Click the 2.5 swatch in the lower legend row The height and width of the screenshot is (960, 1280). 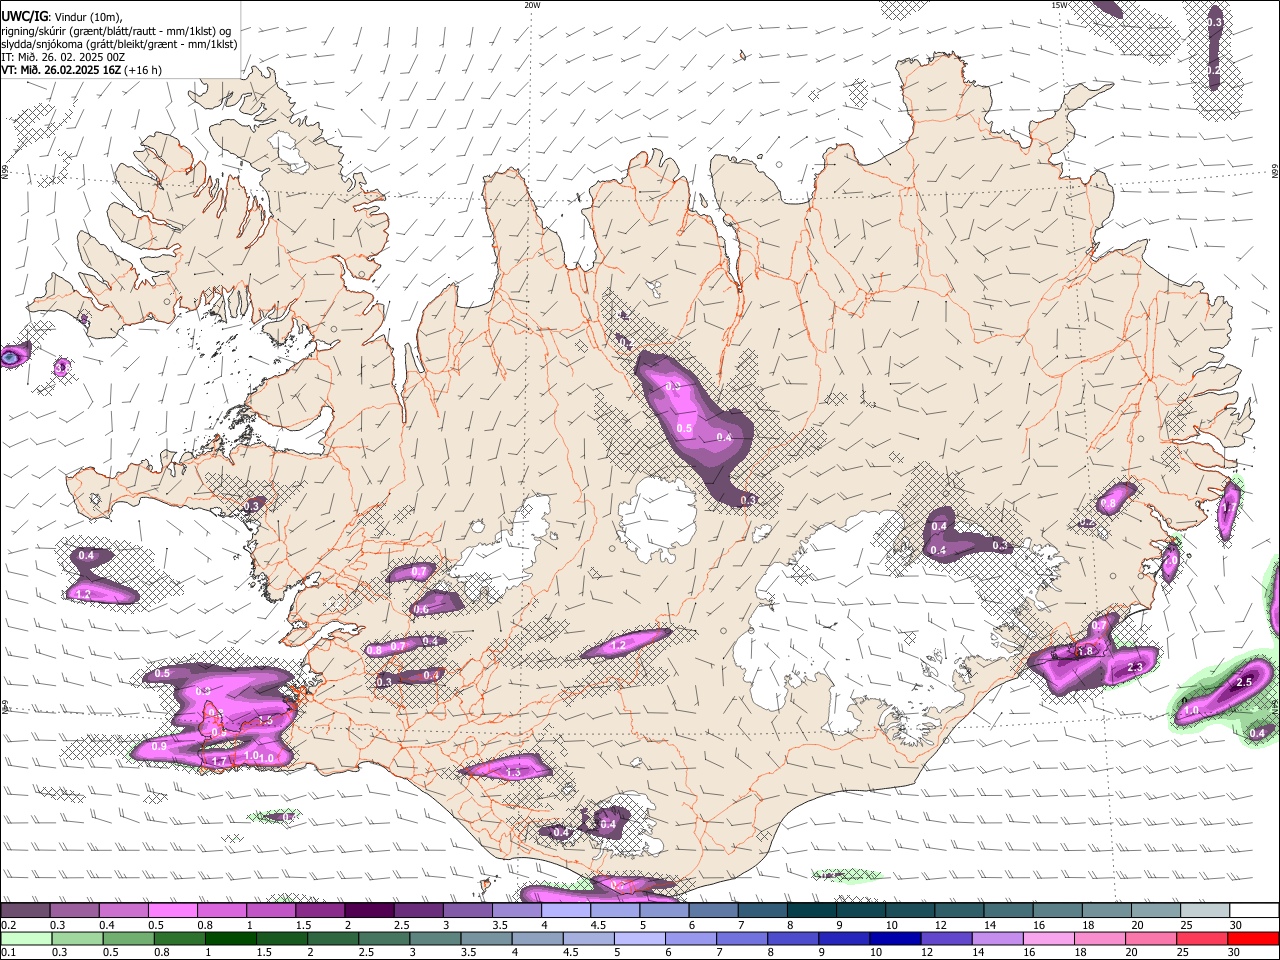[383, 939]
